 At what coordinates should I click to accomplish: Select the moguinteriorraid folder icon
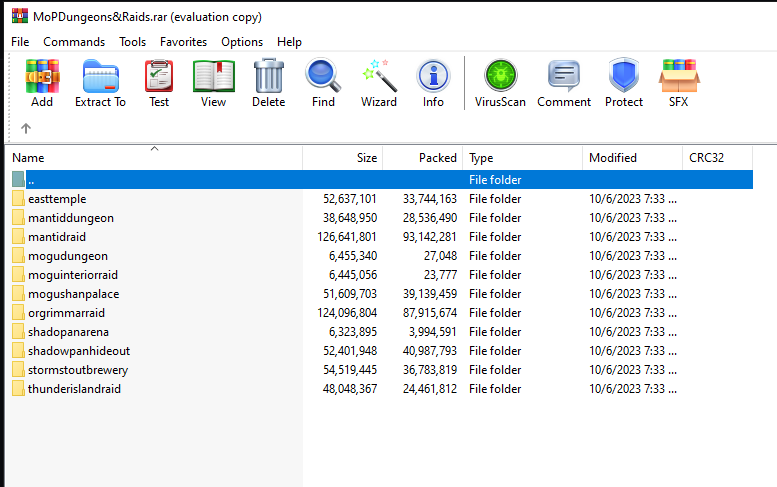pos(18,274)
